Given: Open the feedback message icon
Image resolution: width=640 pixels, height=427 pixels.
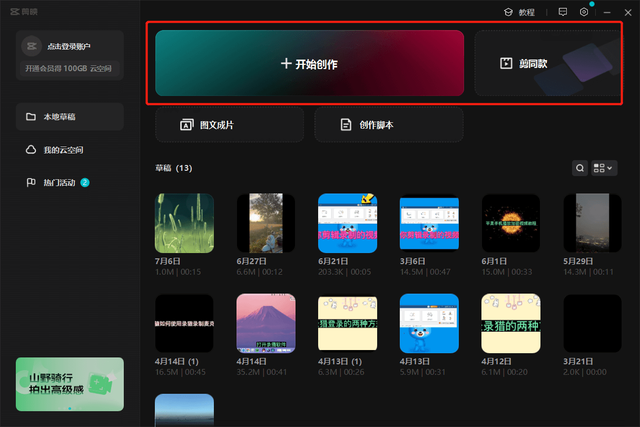Looking at the screenshot, I should tap(563, 12).
